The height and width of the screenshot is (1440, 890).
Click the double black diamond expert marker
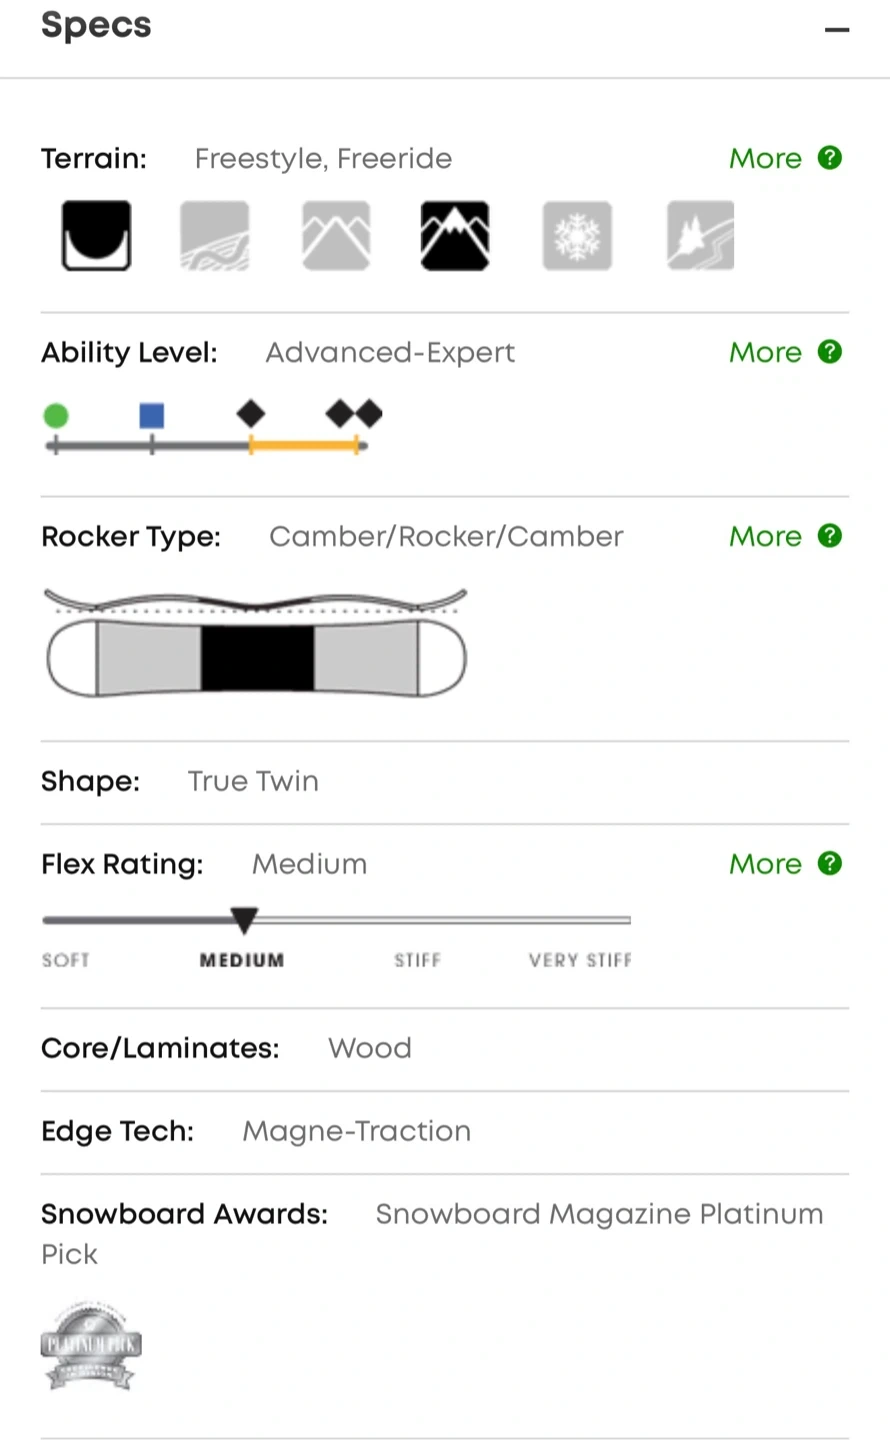pyautogui.click(x=355, y=413)
